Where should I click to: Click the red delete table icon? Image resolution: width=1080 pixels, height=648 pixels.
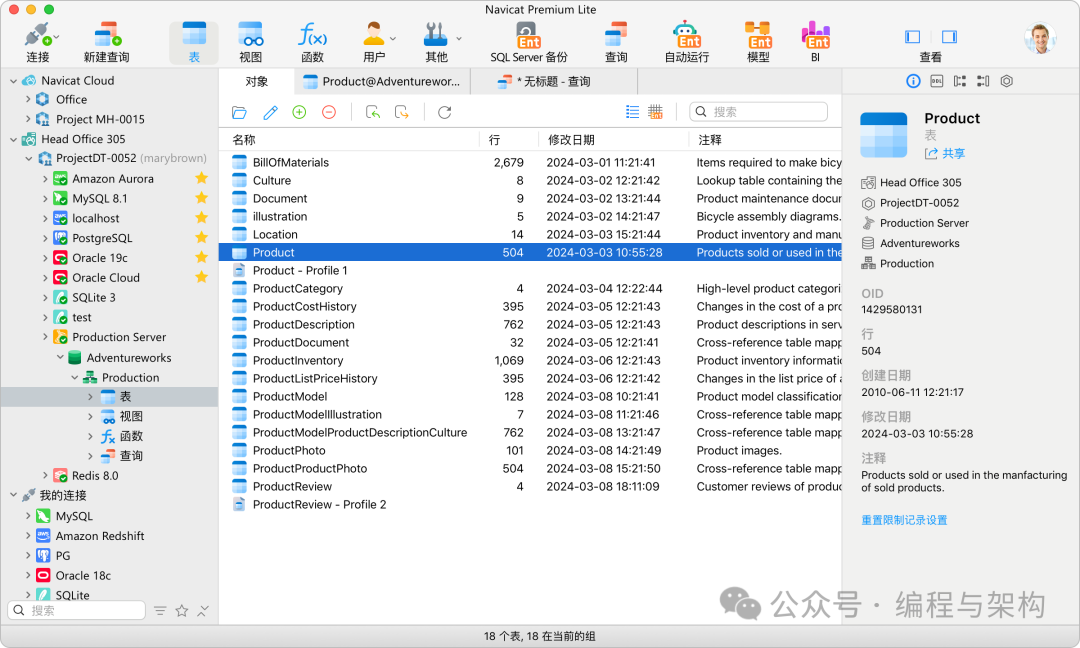[329, 112]
